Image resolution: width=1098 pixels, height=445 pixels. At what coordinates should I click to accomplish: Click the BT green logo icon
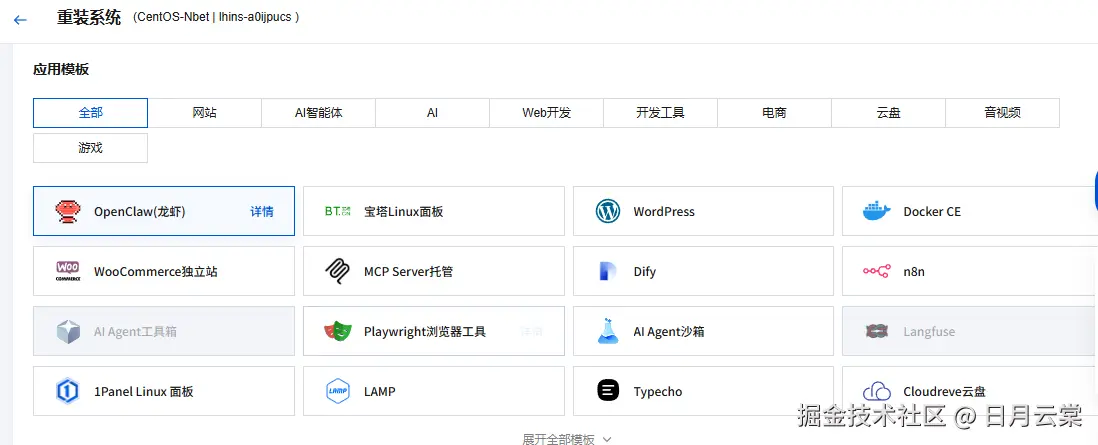click(338, 212)
